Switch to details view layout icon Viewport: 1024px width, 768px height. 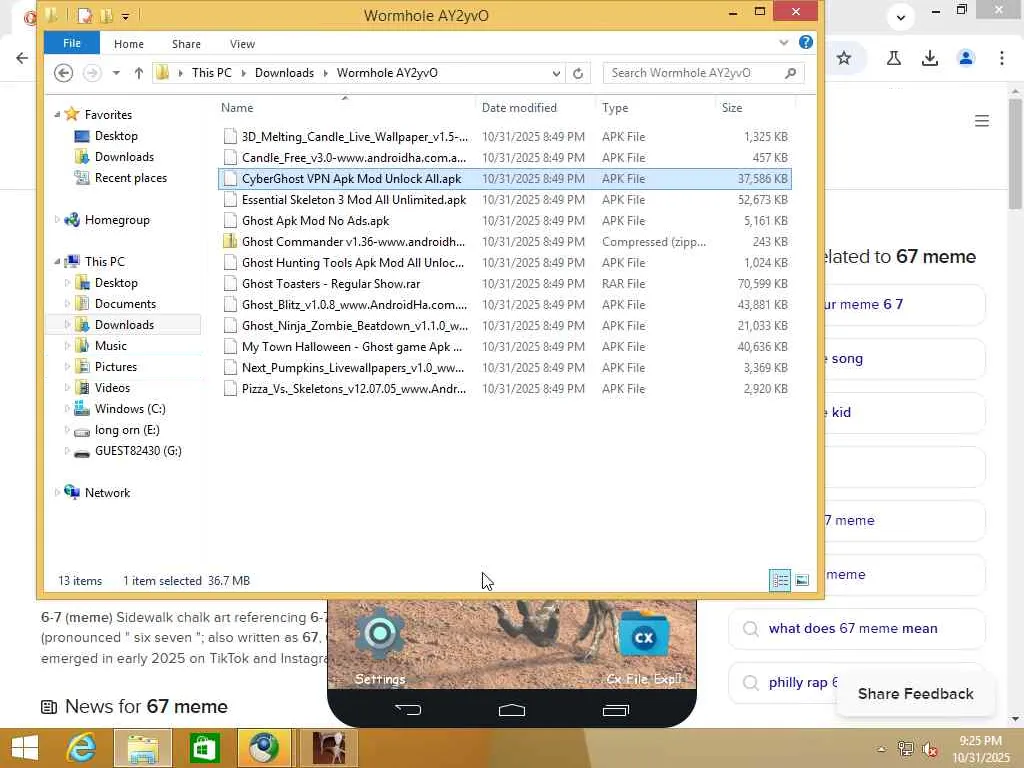pyautogui.click(x=780, y=580)
